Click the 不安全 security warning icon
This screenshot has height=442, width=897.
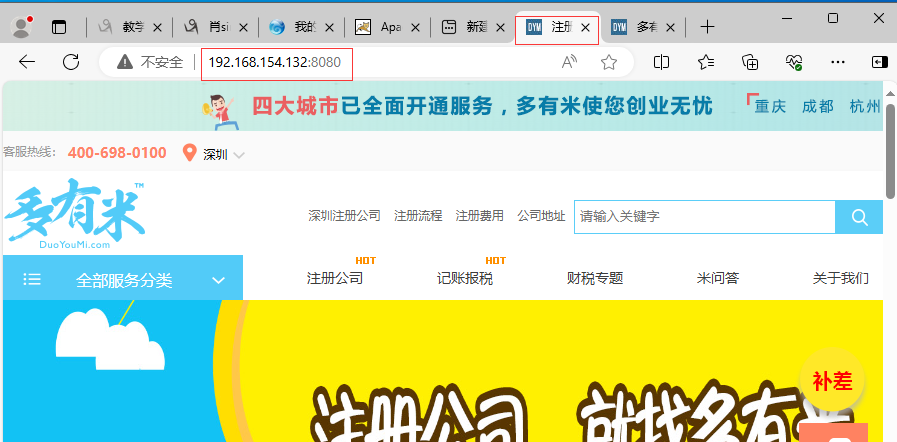(125, 62)
